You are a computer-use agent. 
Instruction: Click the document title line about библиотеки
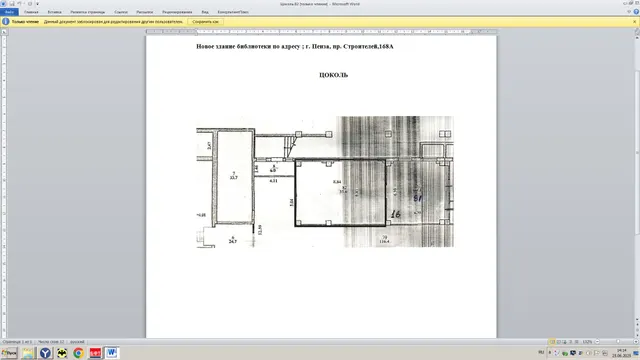tap(295, 47)
